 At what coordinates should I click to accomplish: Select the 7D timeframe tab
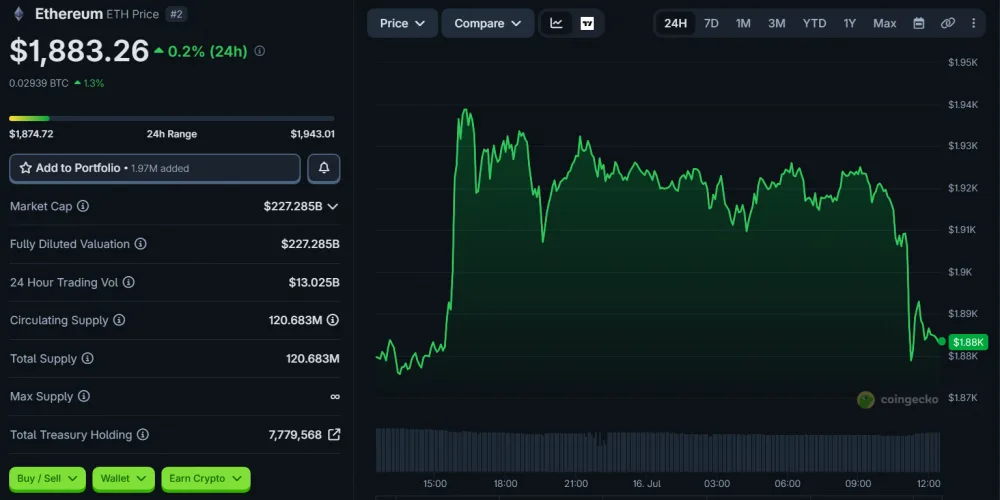tap(711, 24)
